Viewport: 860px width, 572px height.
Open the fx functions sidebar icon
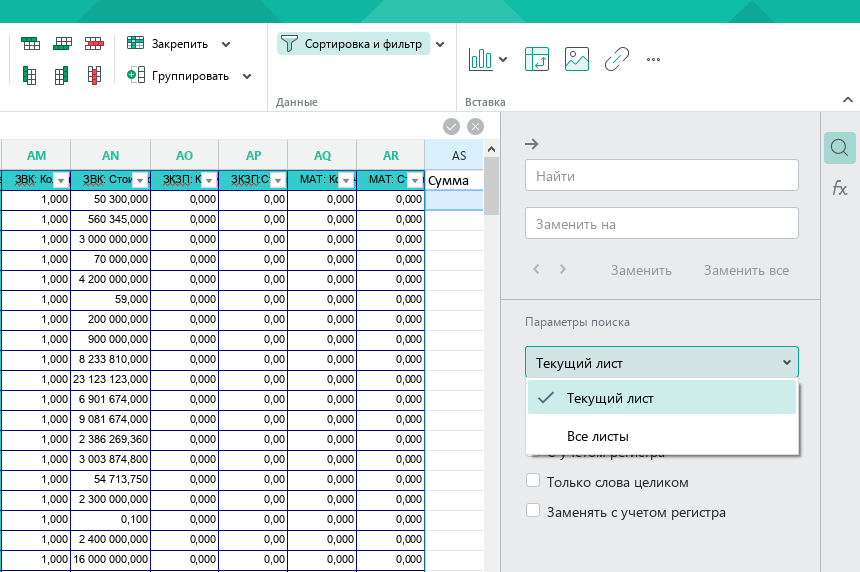[x=840, y=189]
